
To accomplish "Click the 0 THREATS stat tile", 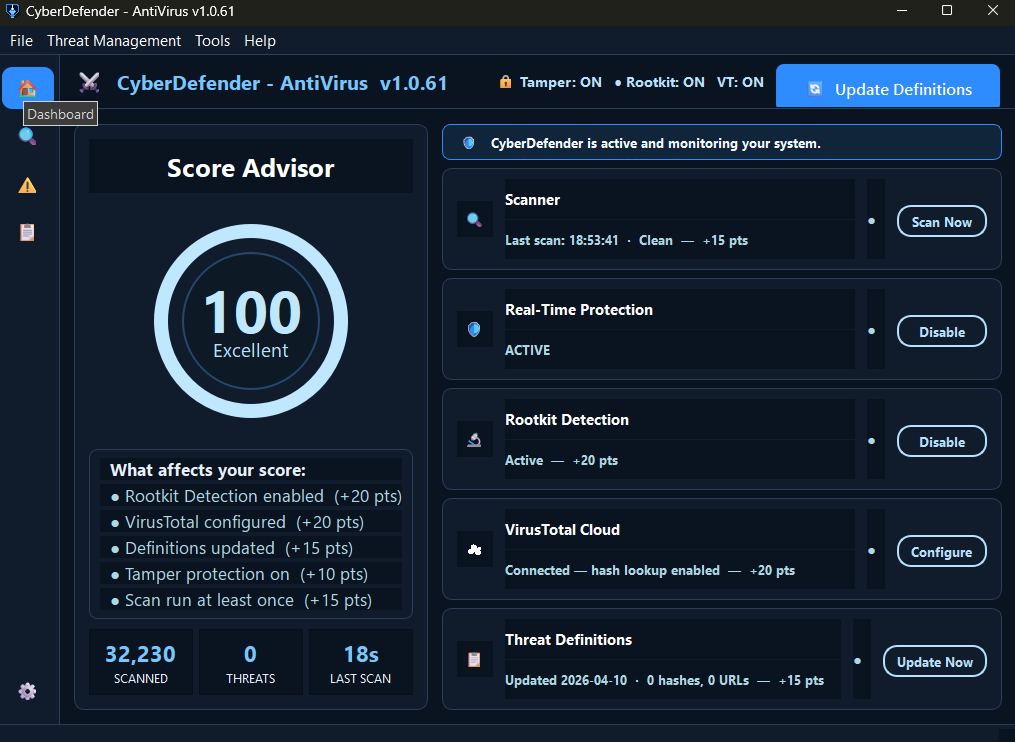I will point(251,662).
